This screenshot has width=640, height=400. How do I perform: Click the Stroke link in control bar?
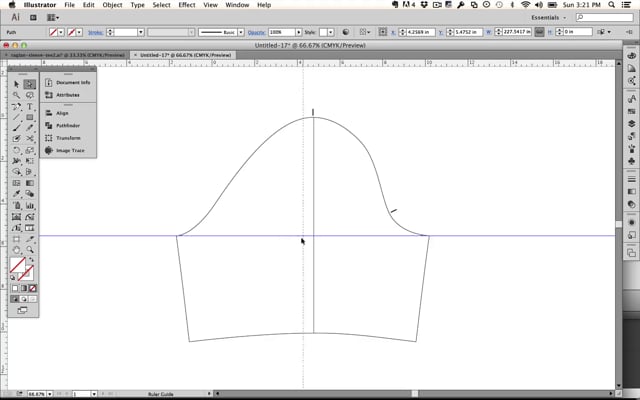96,32
